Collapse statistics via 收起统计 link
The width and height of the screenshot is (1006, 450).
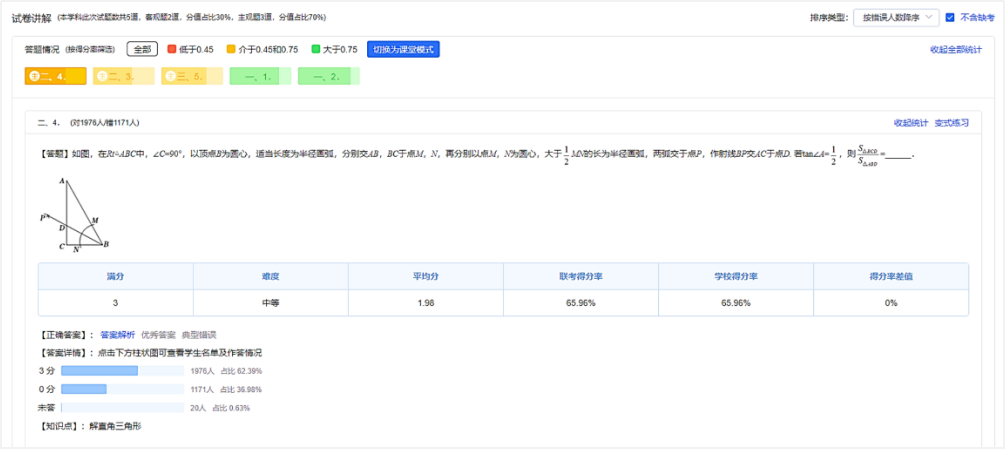click(910, 123)
